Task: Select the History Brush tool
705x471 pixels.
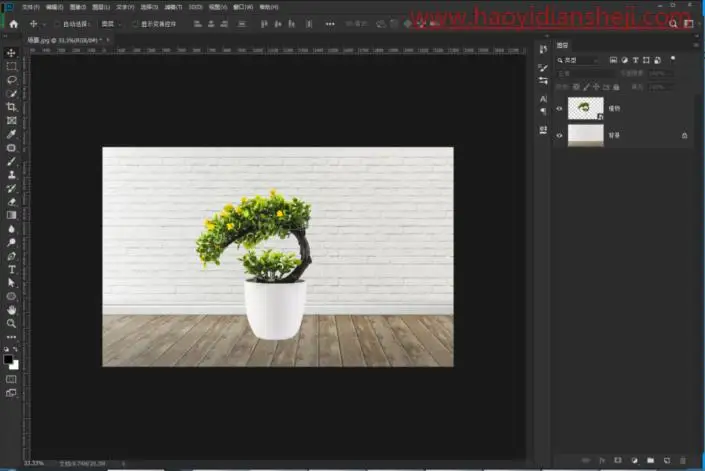Action: (x=11, y=188)
